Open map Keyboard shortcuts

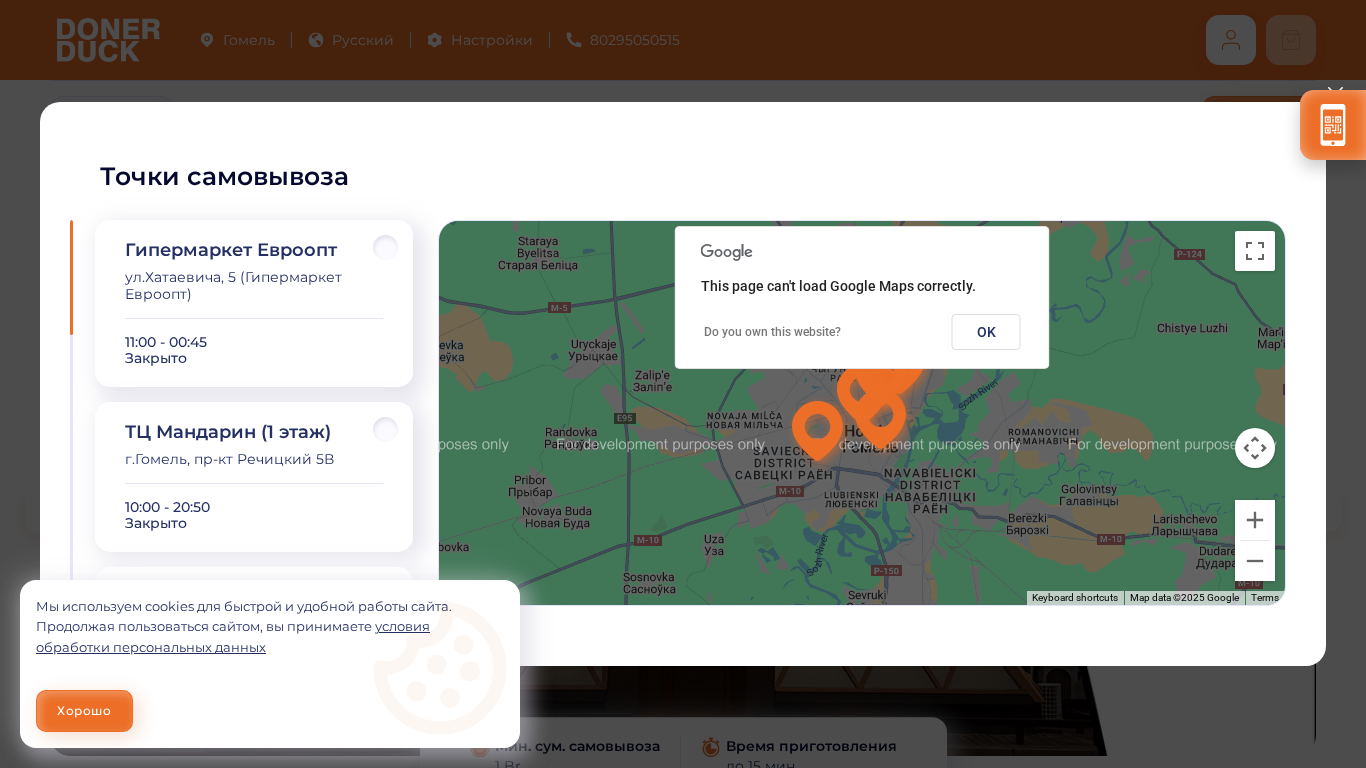pos(1075,598)
